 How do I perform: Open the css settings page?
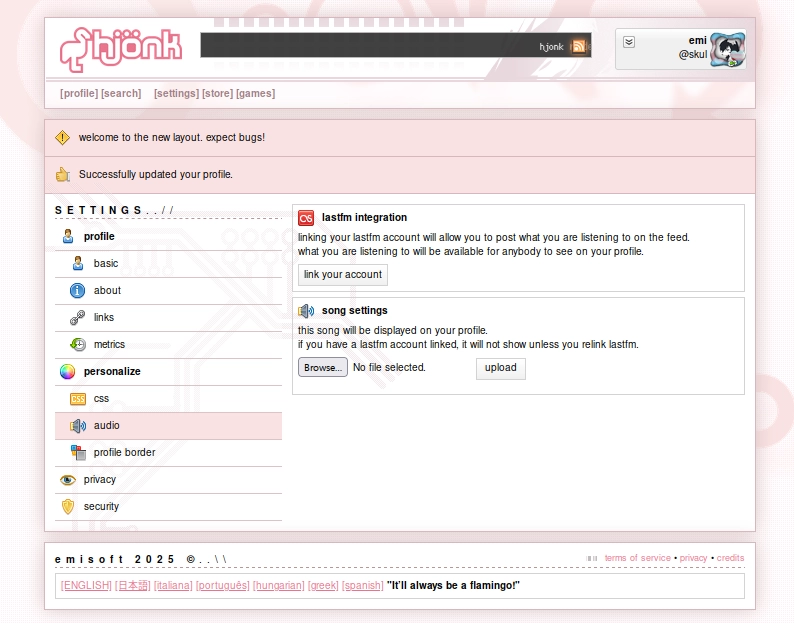(168, 399)
